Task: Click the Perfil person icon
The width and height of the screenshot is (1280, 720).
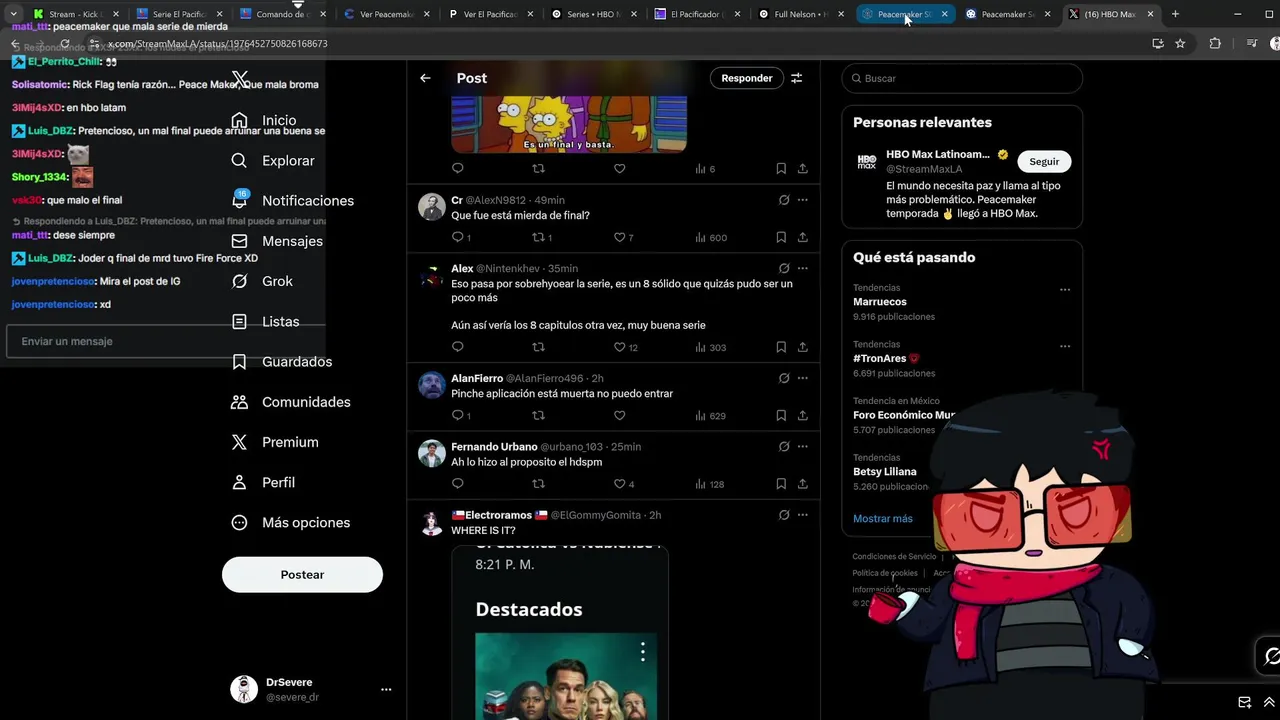Action: point(239,482)
